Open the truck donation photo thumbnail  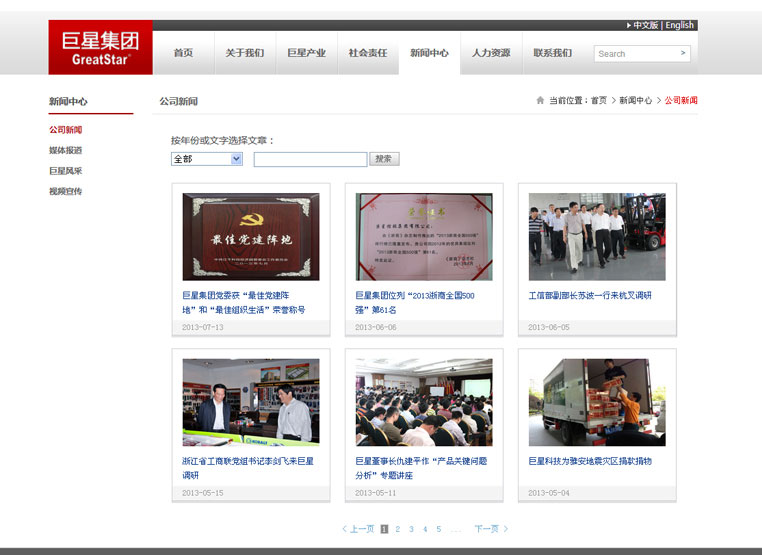tap(597, 402)
